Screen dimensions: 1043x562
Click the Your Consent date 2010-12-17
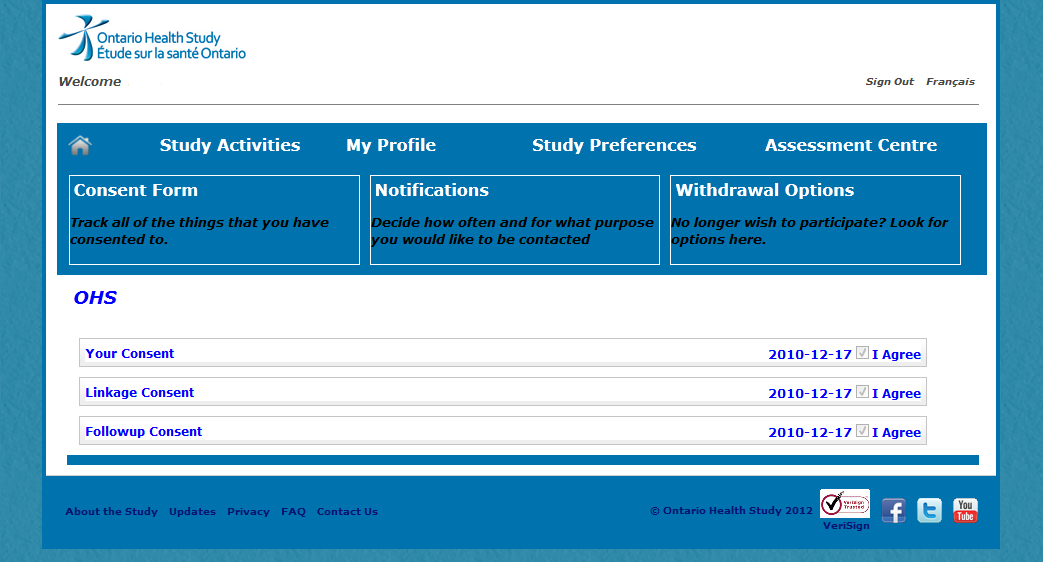(x=810, y=354)
